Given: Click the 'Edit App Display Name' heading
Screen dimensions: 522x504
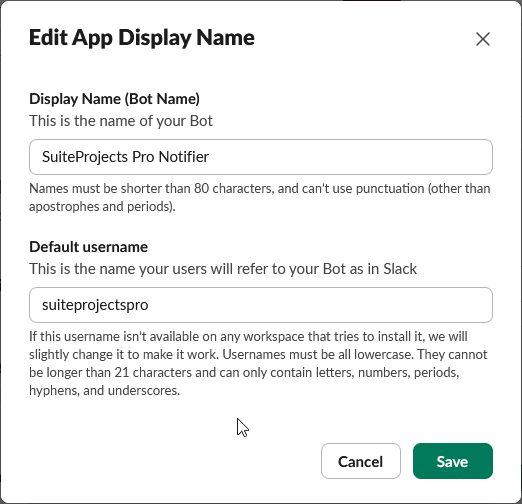Looking at the screenshot, I should point(142,37).
